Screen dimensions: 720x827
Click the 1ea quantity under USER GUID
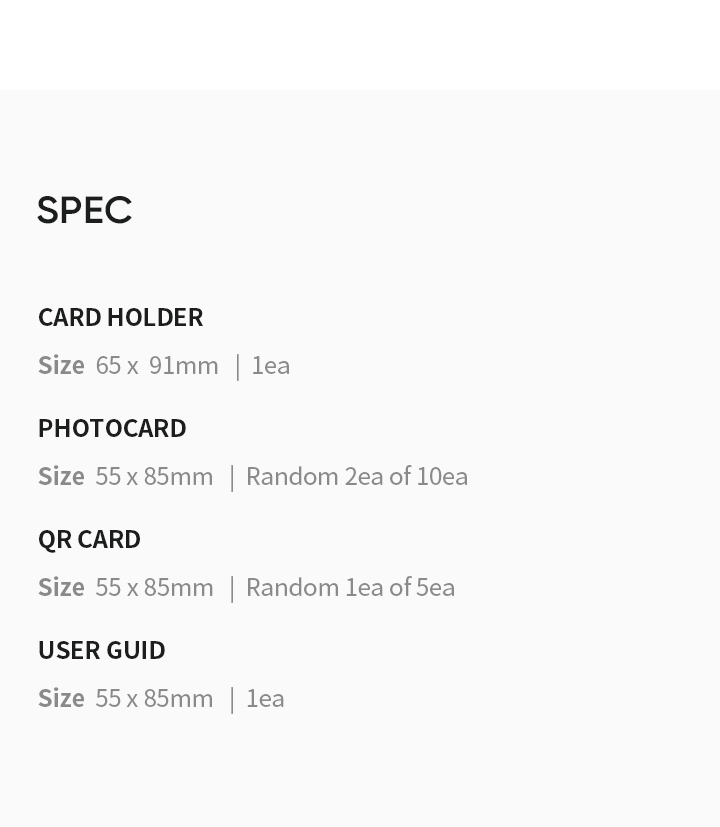(265, 698)
